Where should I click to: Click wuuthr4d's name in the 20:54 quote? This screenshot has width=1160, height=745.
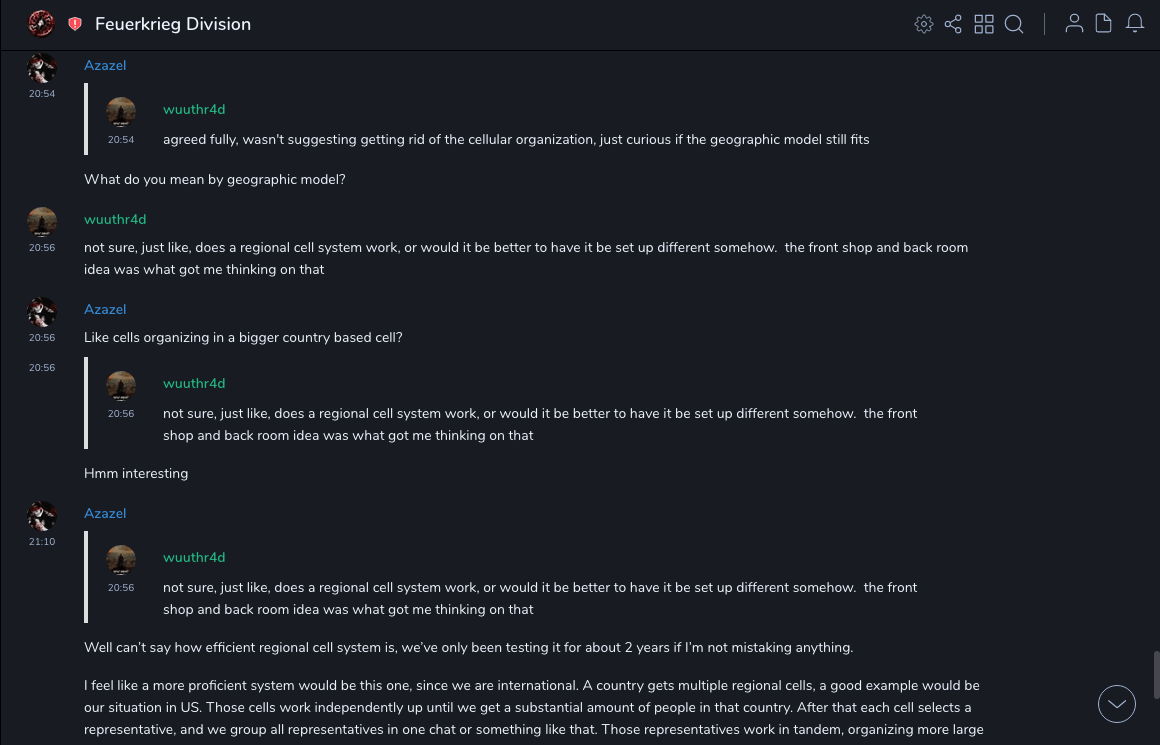click(194, 109)
